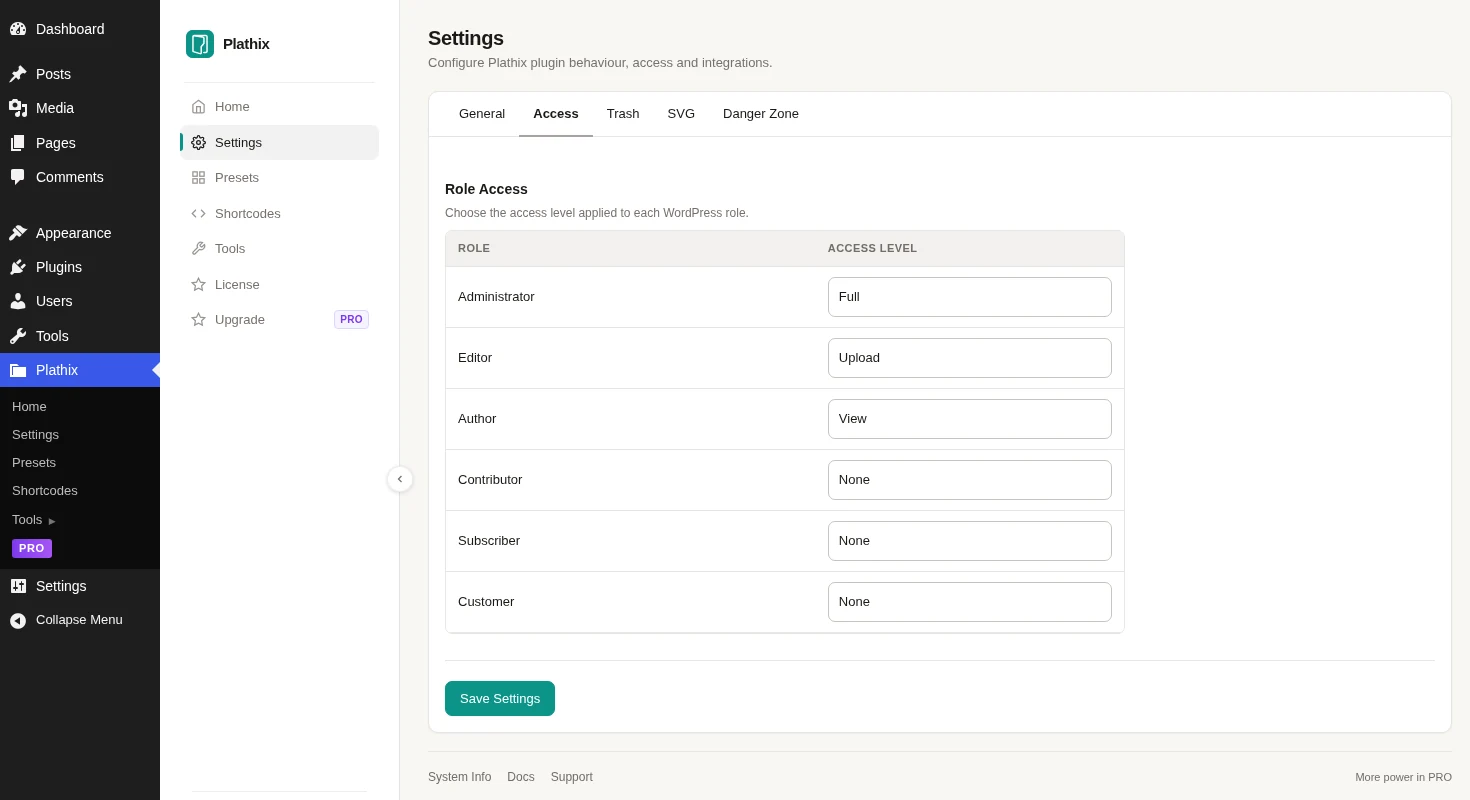Select the Access tab
This screenshot has width=1470, height=800.
pyautogui.click(x=556, y=114)
